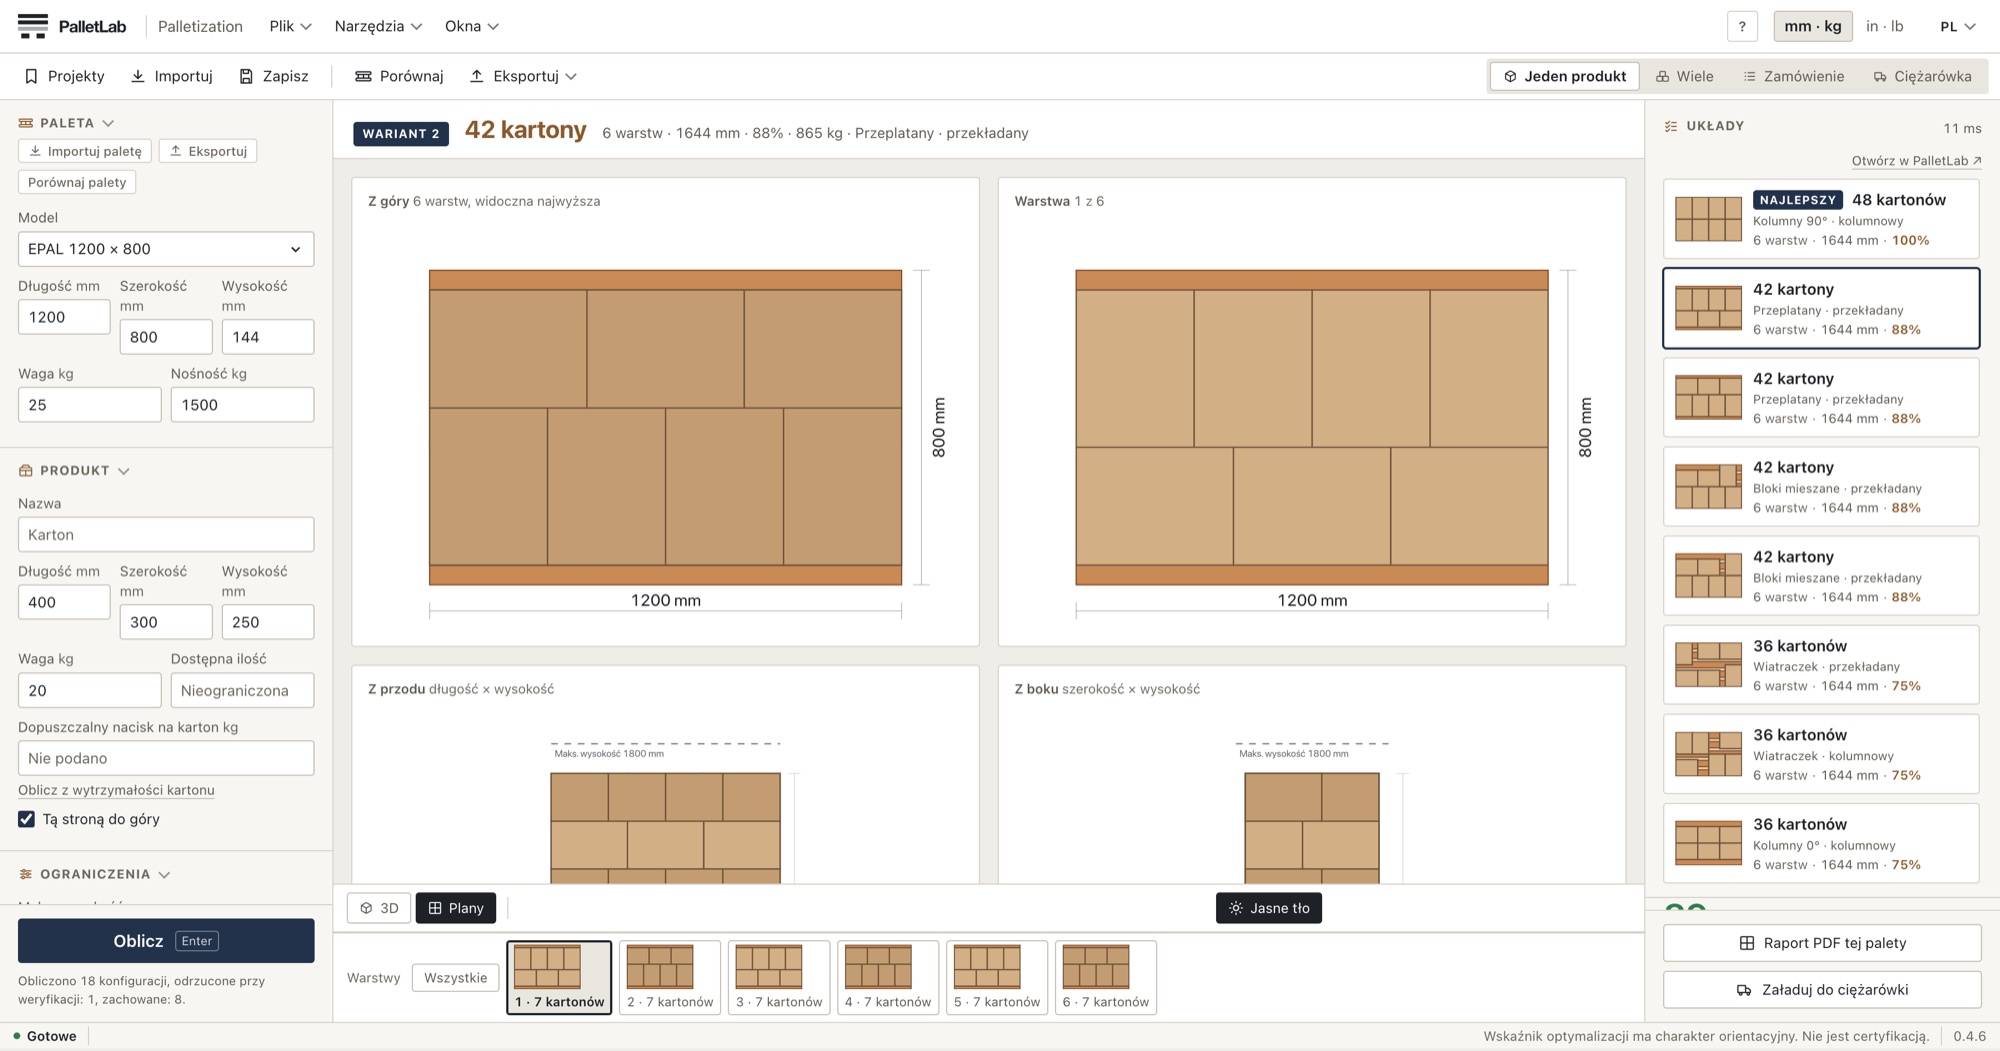Open the PL language dropdown
The width and height of the screenshot is (2000, 1051).
[1957, 26]
